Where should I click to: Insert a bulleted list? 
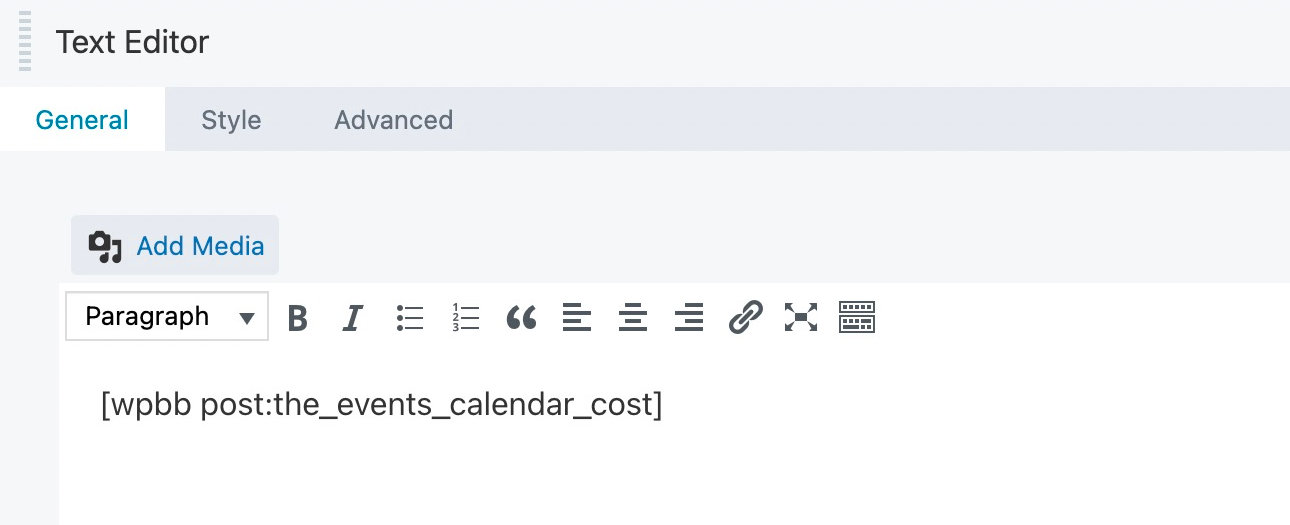410,318
